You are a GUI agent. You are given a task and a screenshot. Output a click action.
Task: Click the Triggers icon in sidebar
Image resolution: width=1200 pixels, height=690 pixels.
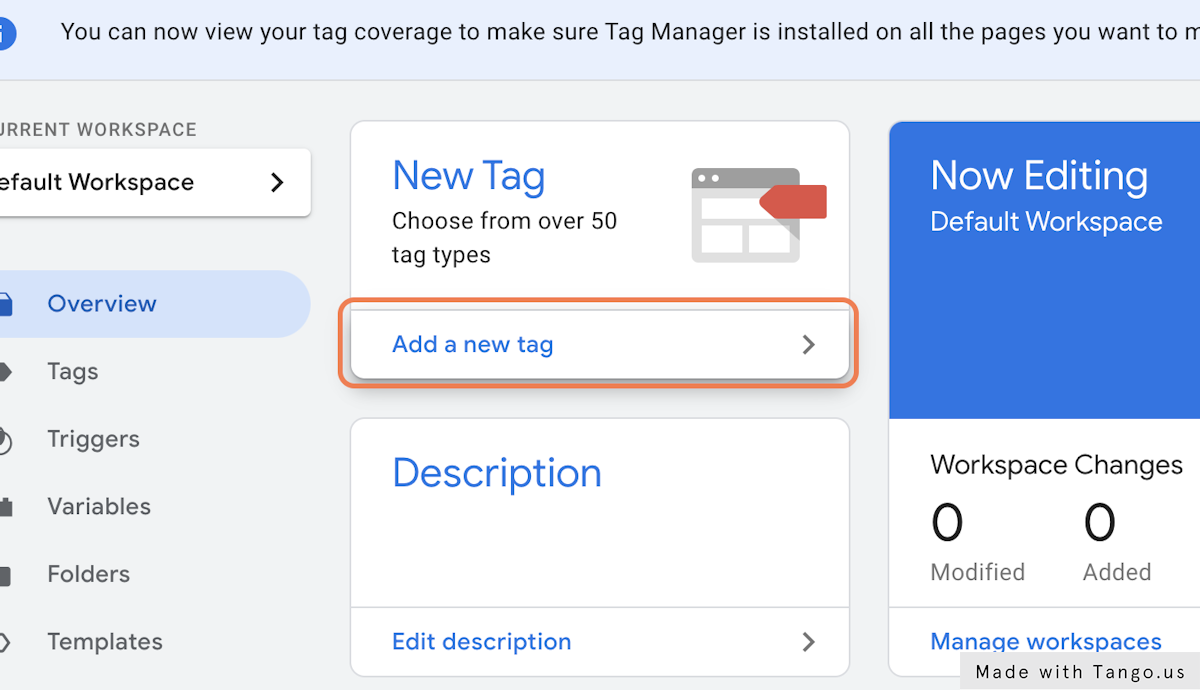(5, 440)
